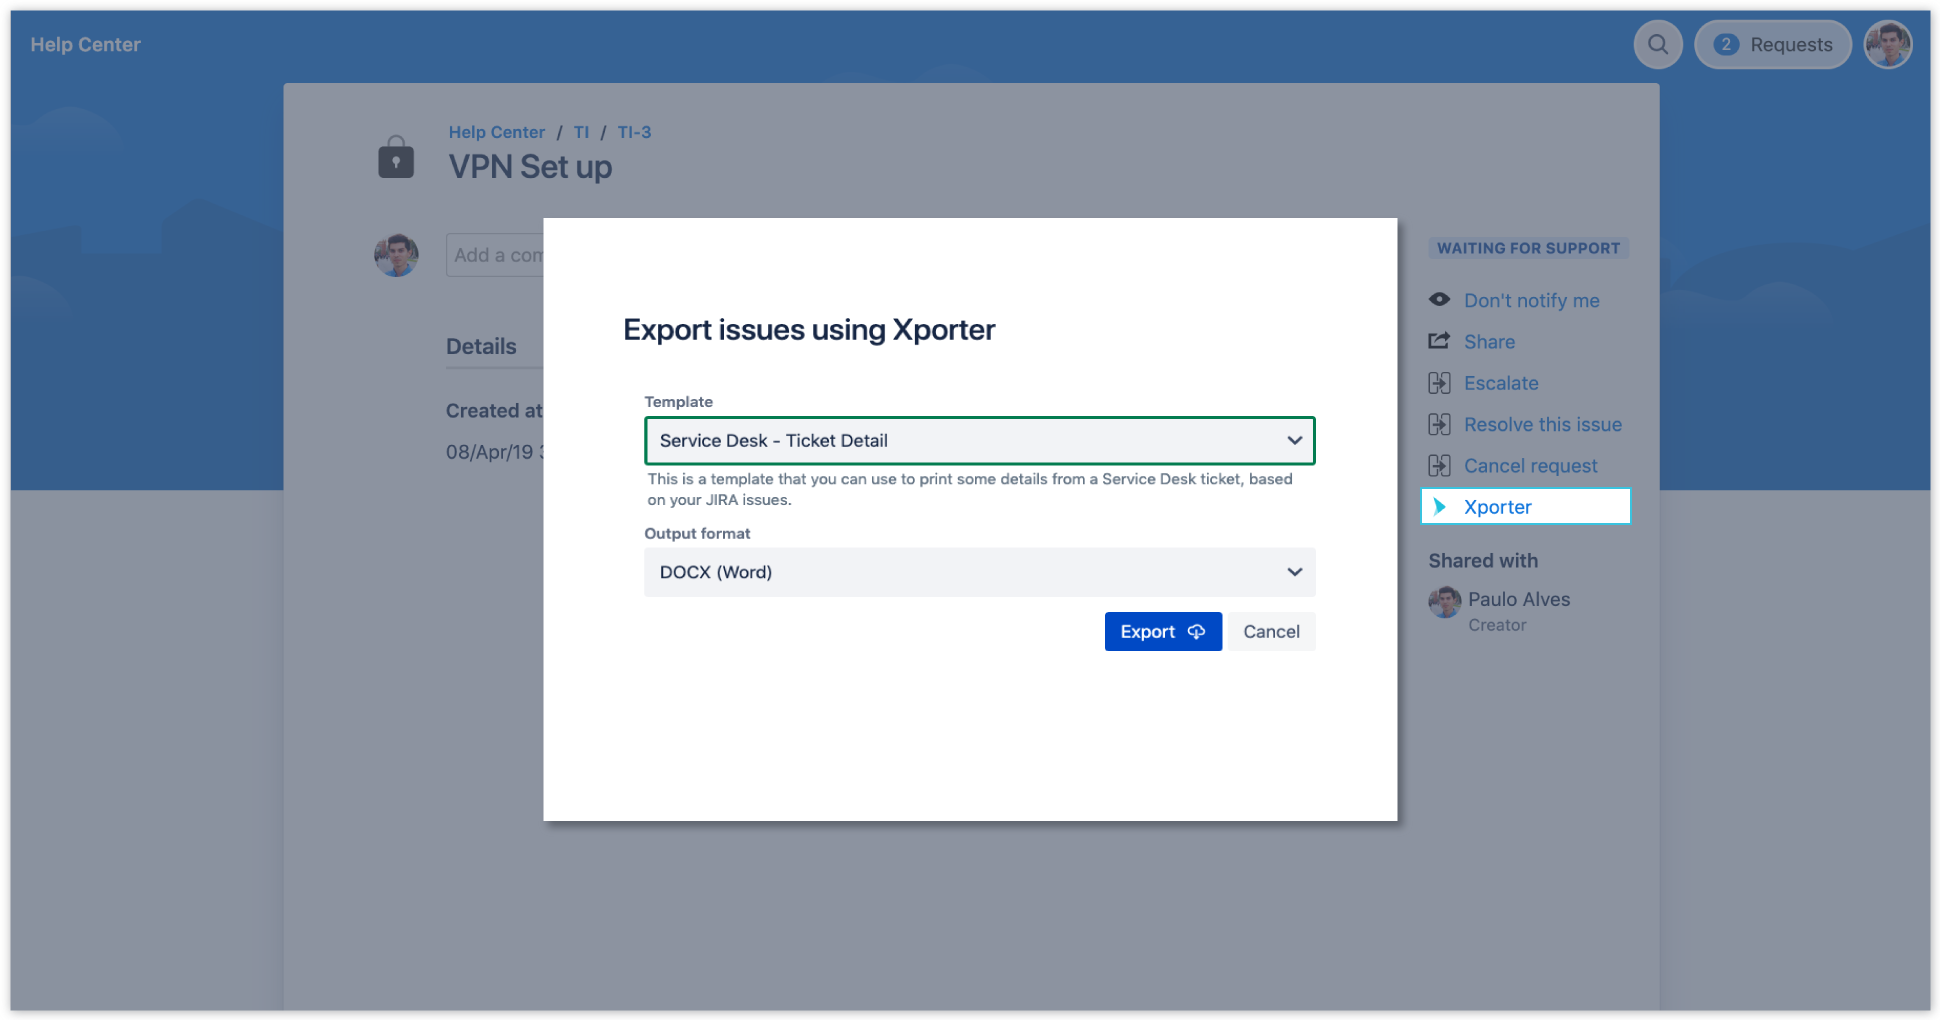Click the Xporter arrow icon in sidebar
1940x1020 pixels.
[x=1439, y=507]
